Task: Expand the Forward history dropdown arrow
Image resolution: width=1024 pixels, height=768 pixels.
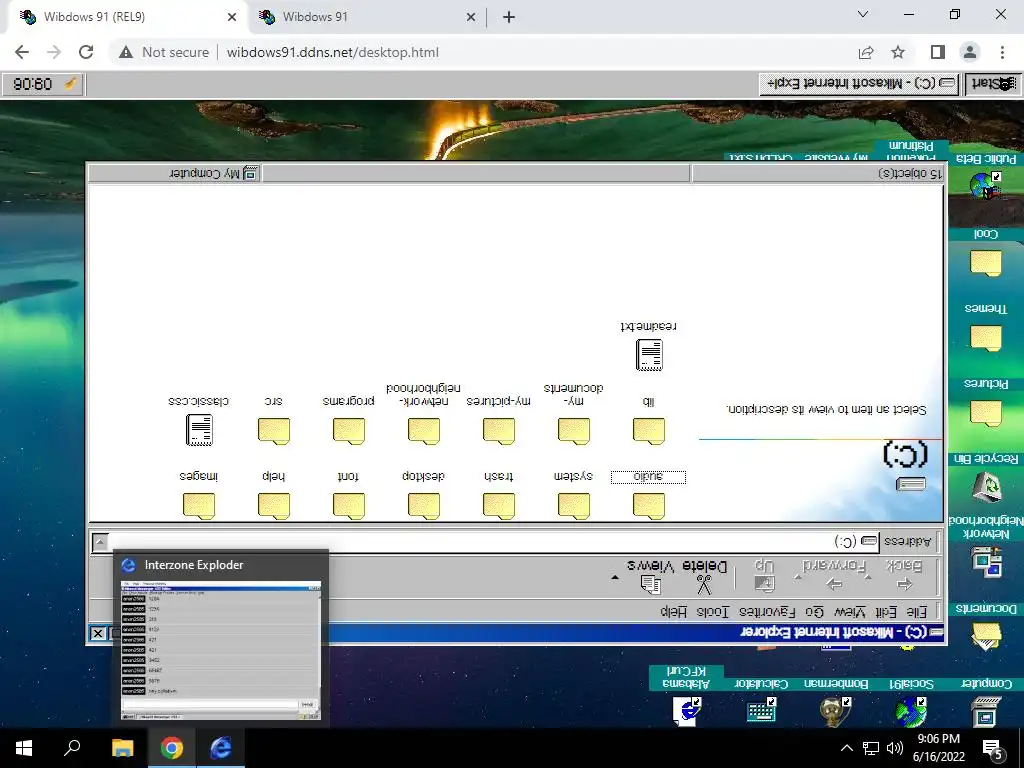Action: [x=797, y=578]
